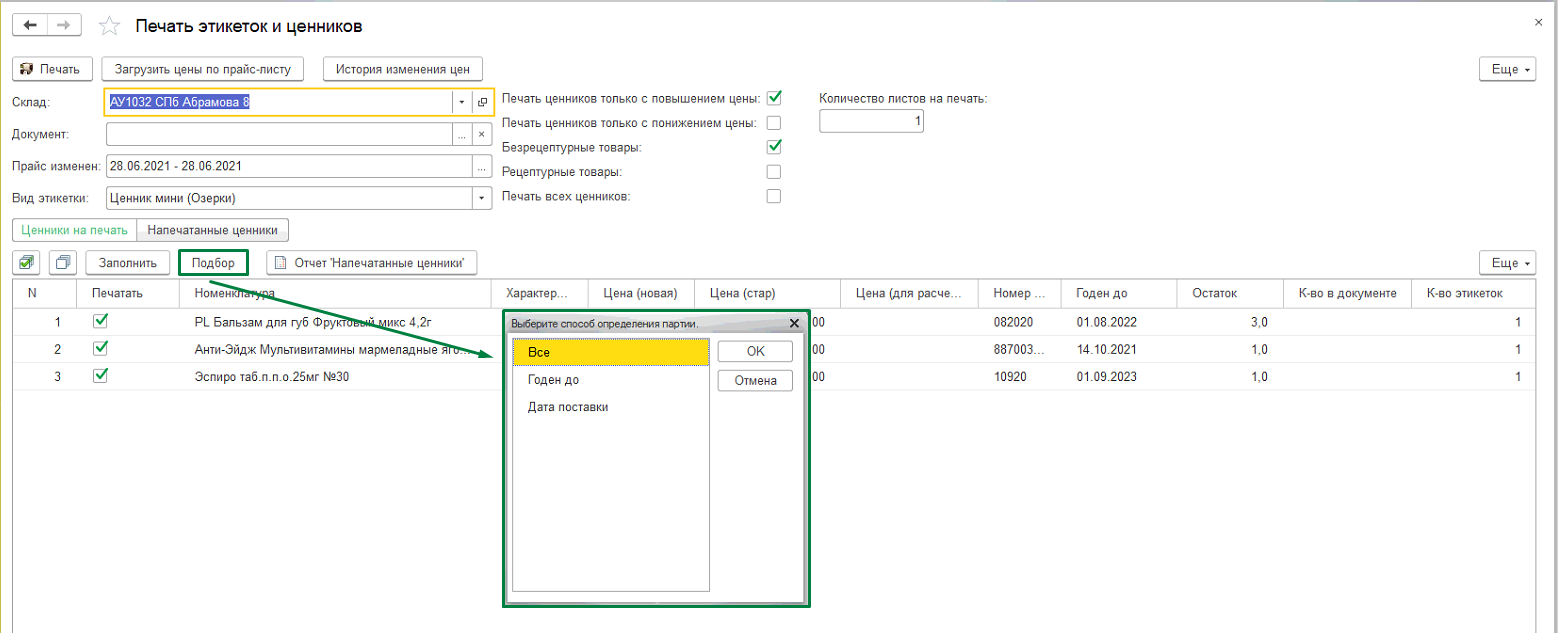
Task: Open period picker for Прайс изменен field
Action: click(482, 166)
